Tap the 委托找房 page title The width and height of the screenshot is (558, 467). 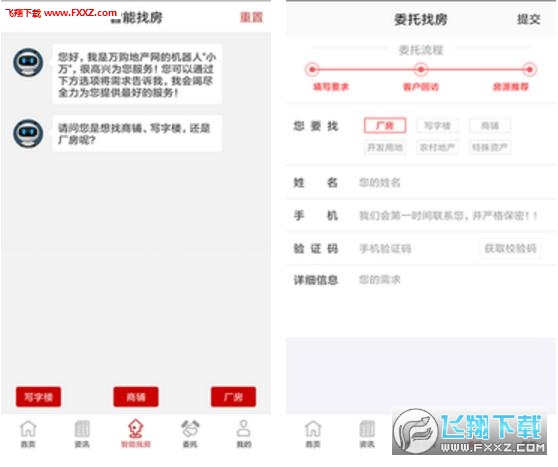tap(421, 19)
